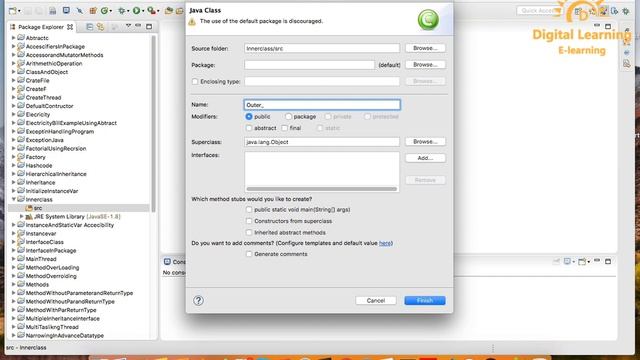Expand the Abtractc project
This screenshot has width=640, height=360.
[13, 38]
